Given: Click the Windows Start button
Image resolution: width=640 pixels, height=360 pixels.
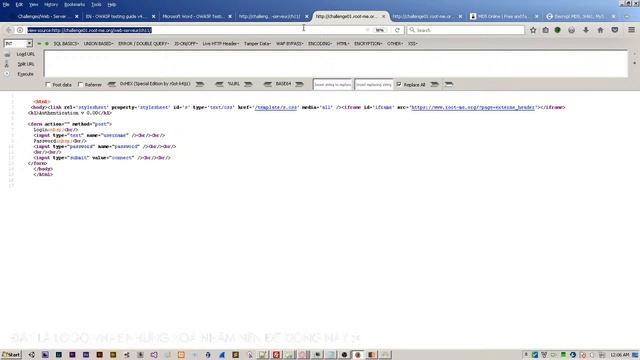Looking at the screenshot, I should [x=11, y=355].
